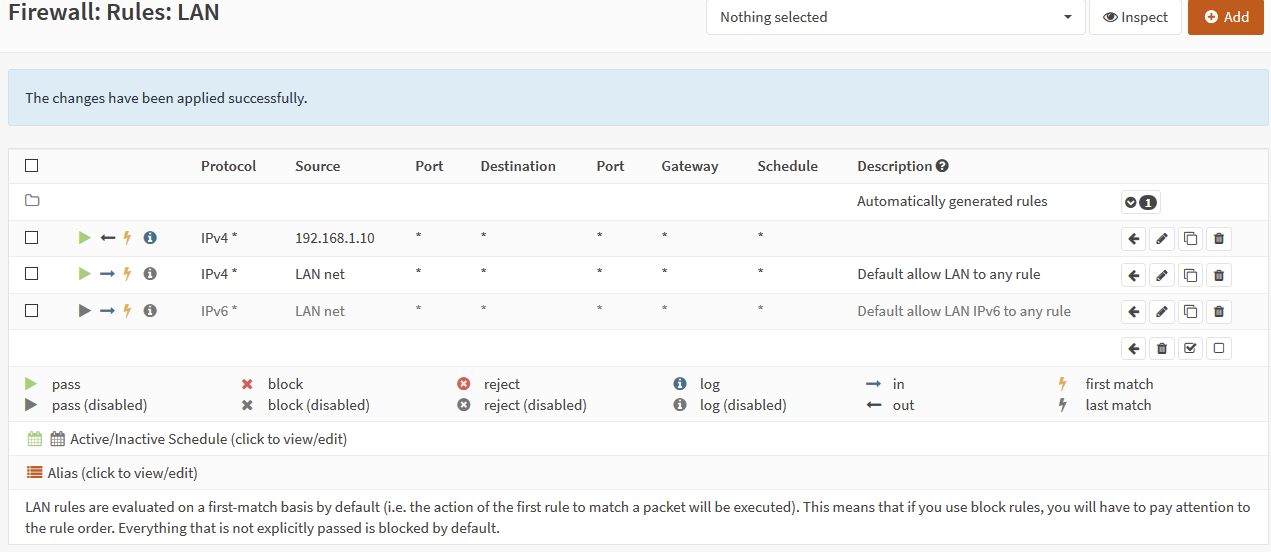Toggle the select-all checkbox in table header
Viewport: 1271px width, 552px height.
point(32,166)
